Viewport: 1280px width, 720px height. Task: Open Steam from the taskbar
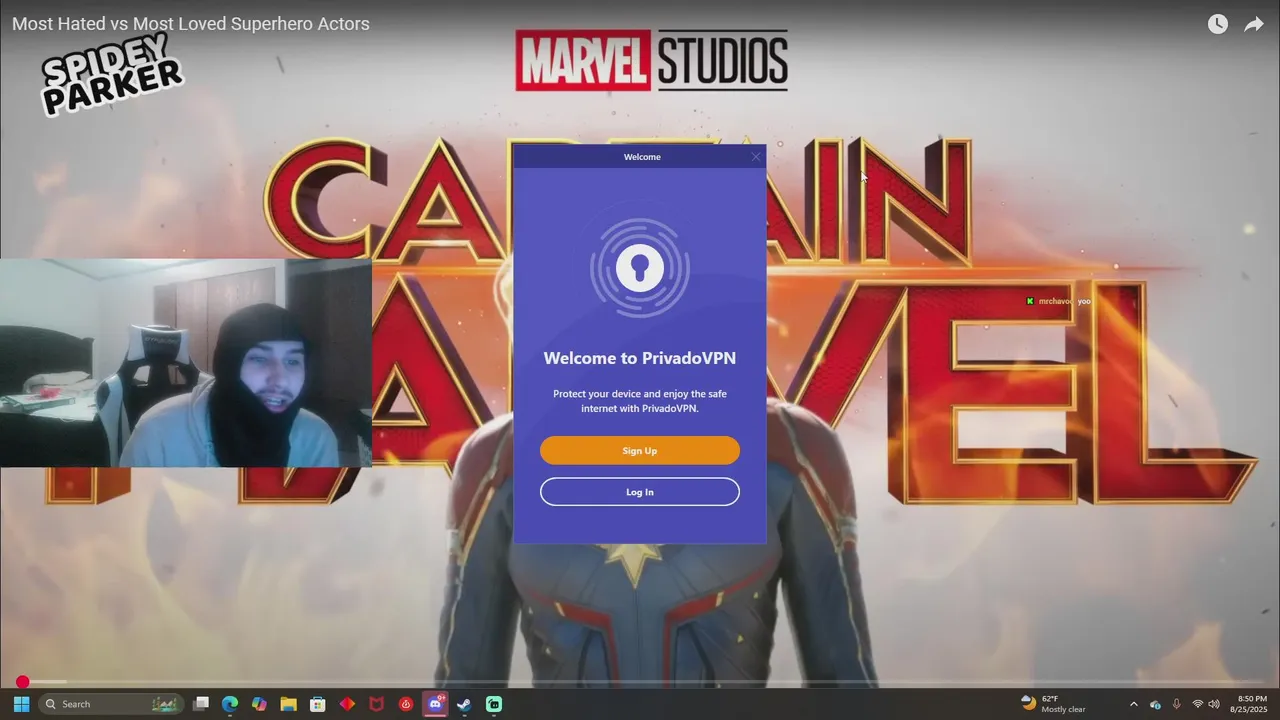coord(464,704)
